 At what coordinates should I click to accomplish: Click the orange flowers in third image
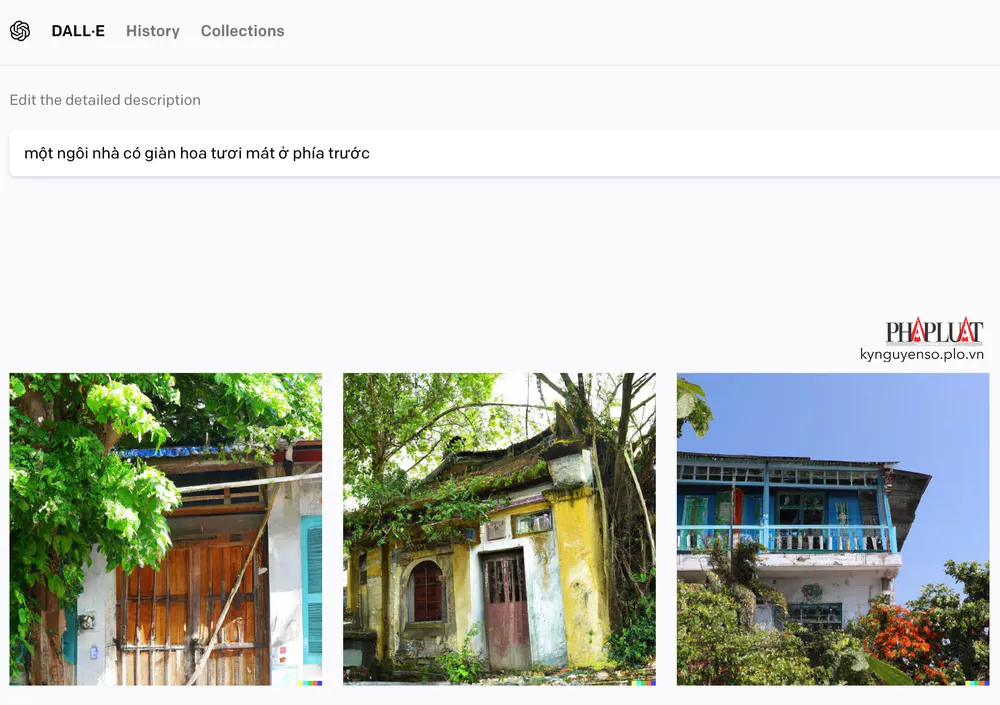(x=901, y=639)
